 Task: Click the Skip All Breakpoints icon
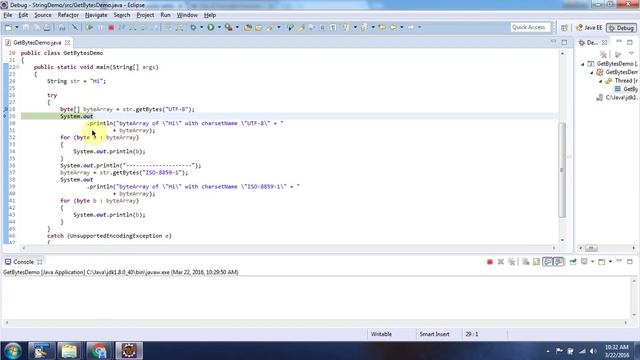75,27
